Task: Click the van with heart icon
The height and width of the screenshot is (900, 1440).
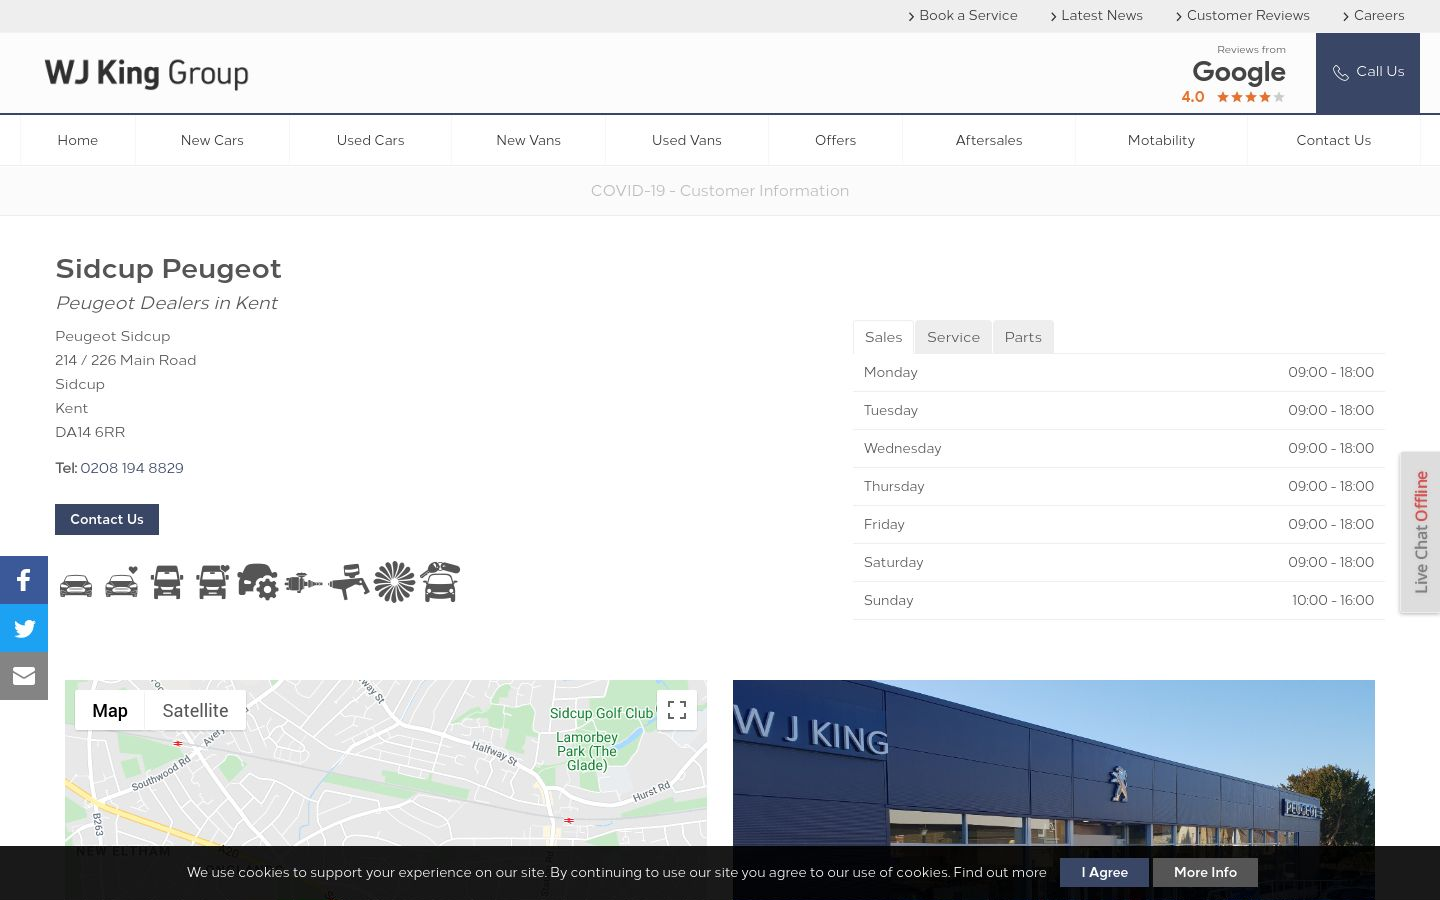Action: (212, 582)
